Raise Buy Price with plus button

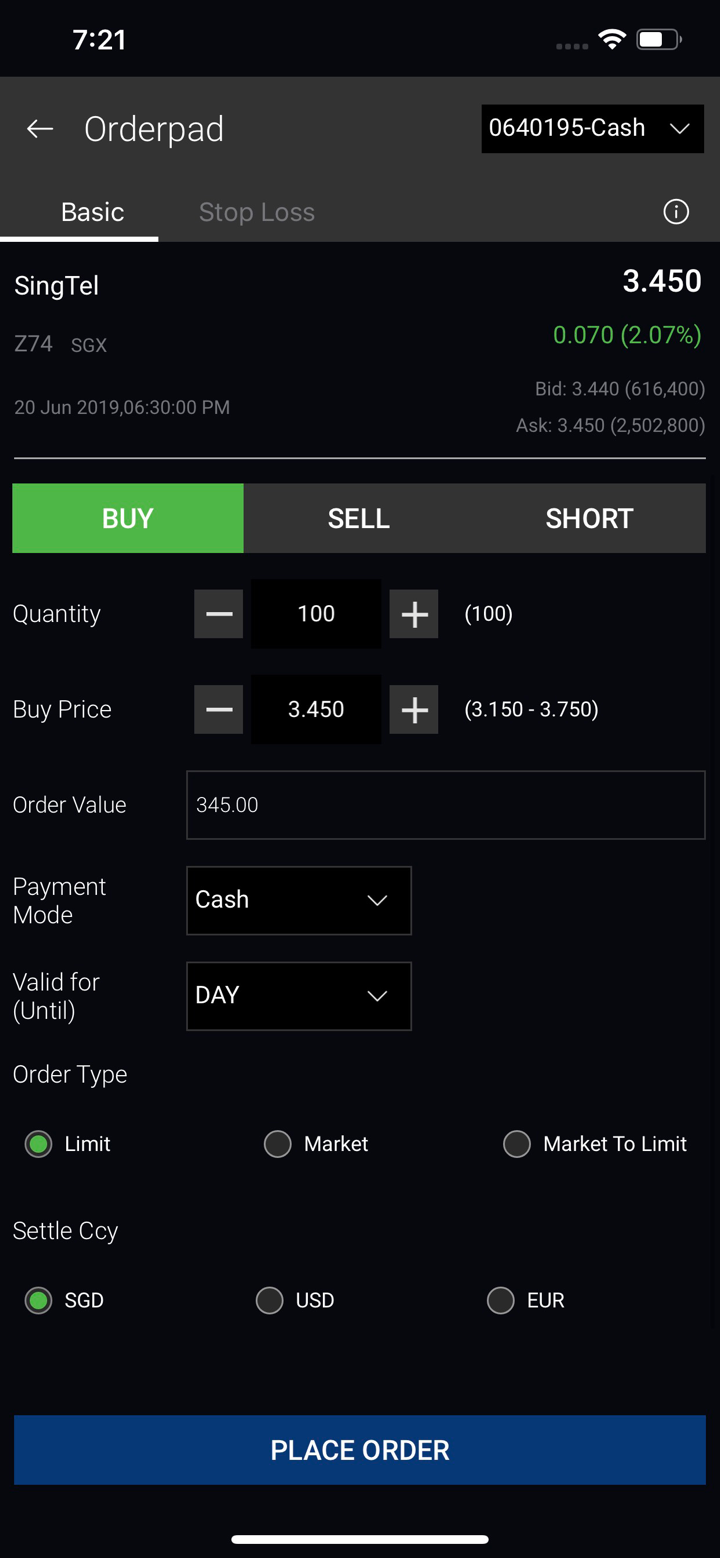click(414, 710)
